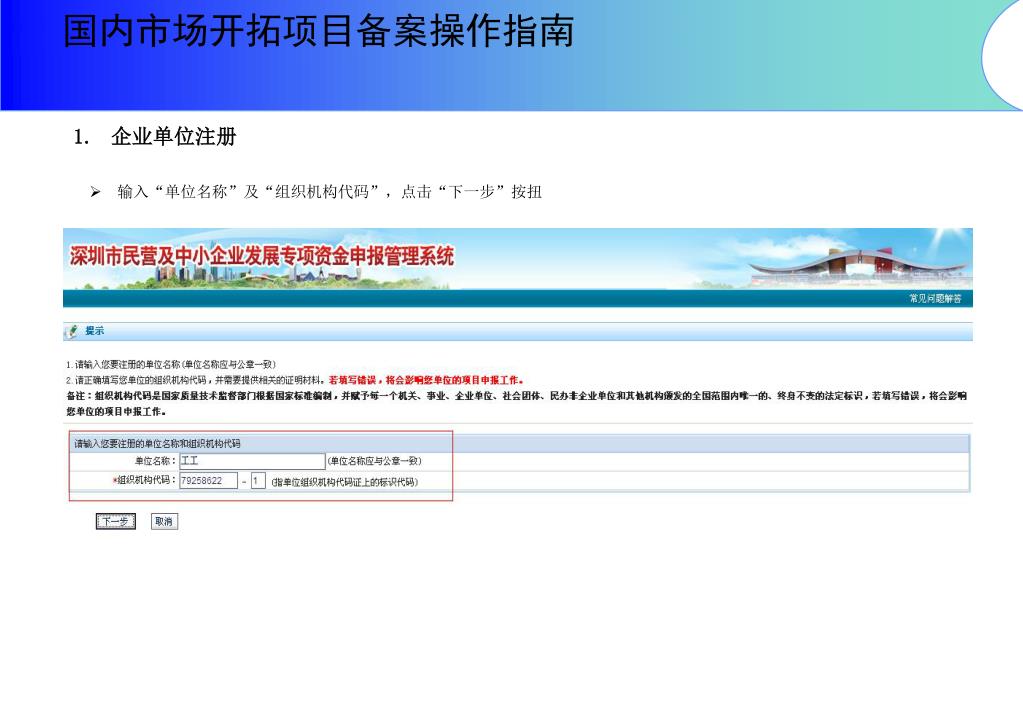Click the hint (单位名称应与公章一致) beside the field
This screenshot has height=708, width=1023.
(374, 461)
